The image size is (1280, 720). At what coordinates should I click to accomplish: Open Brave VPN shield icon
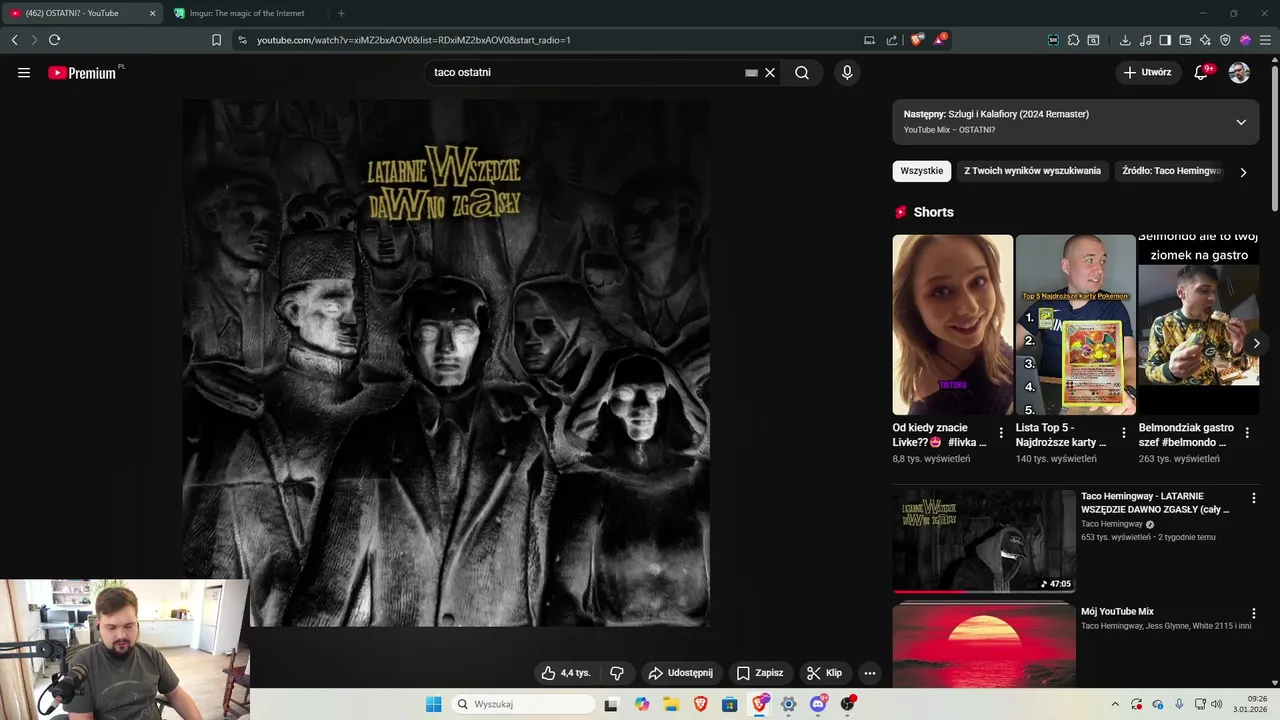[x=1225, y=40]
